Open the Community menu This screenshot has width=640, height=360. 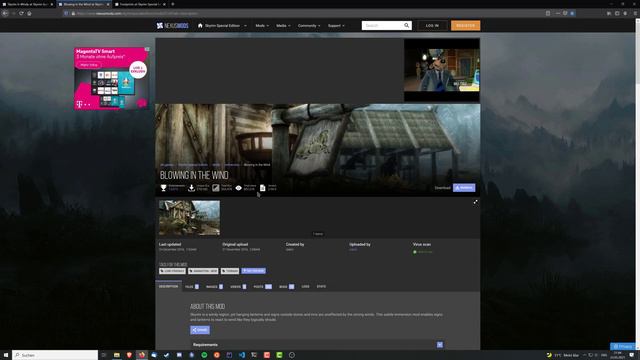click(x=309, y=26)
